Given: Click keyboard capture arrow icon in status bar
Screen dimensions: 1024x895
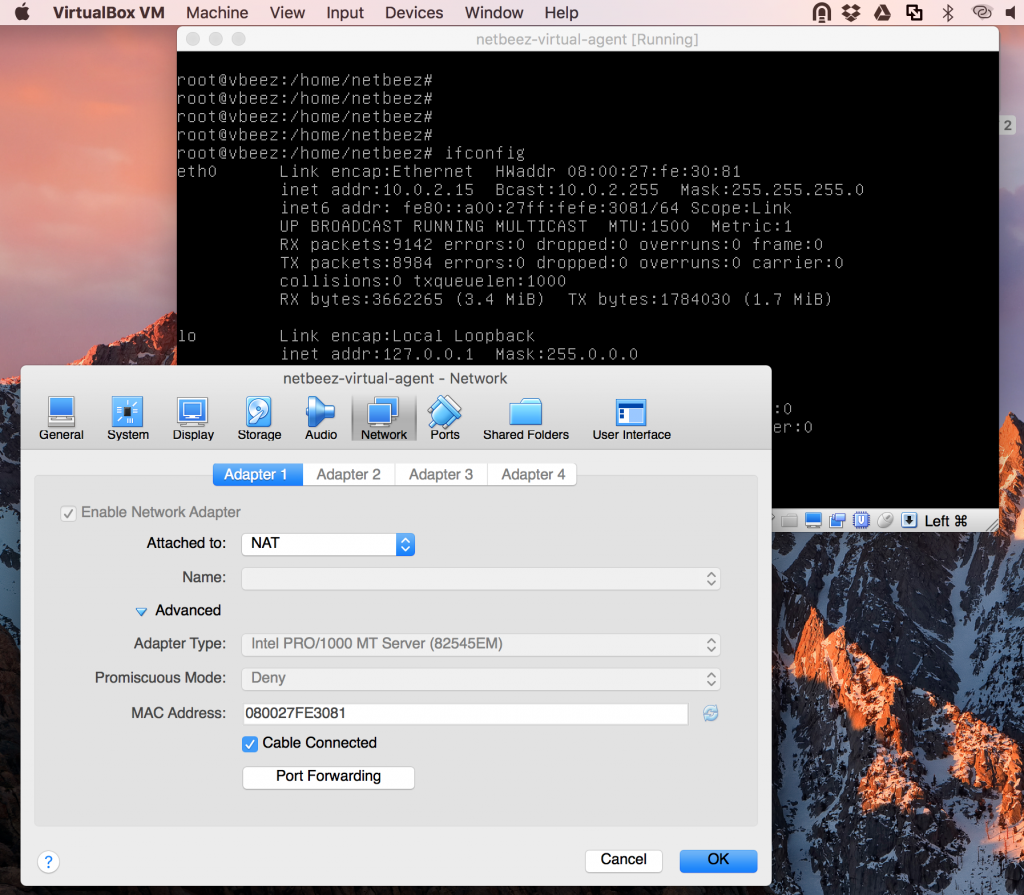Looking at the screenshot, I should point(908,521).
